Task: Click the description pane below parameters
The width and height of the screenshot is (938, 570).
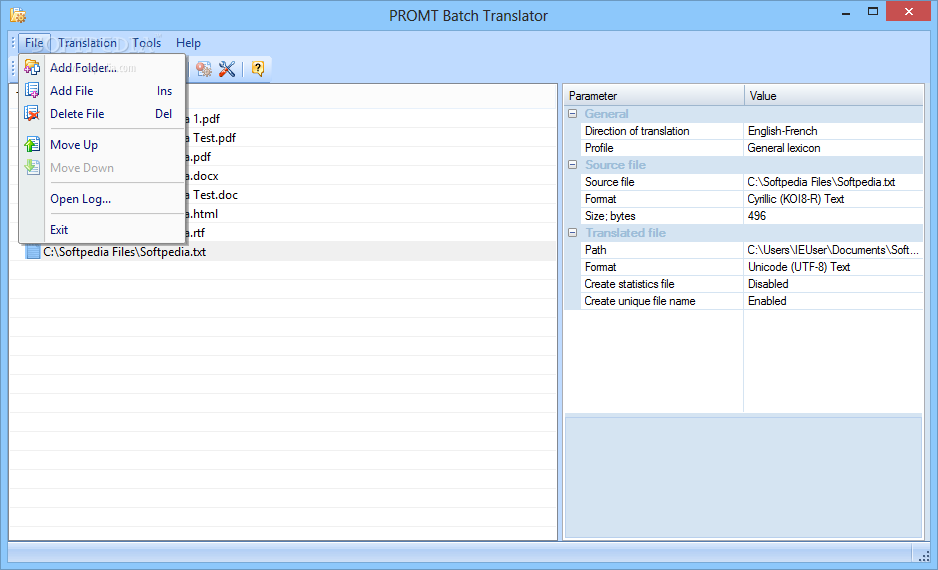Action: [x=744, y=477]
